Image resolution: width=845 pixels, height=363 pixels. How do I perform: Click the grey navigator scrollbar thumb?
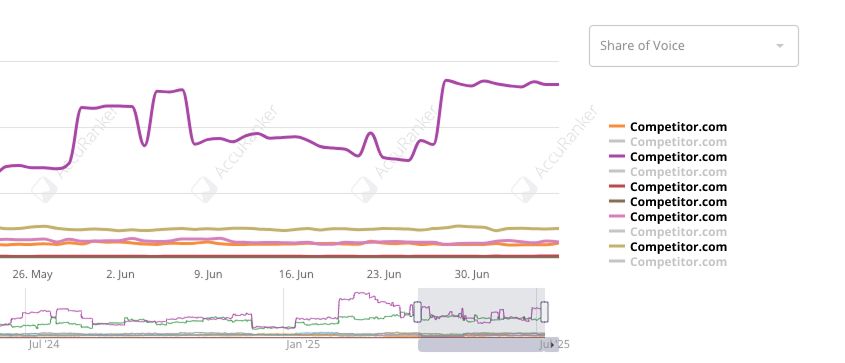482,345
